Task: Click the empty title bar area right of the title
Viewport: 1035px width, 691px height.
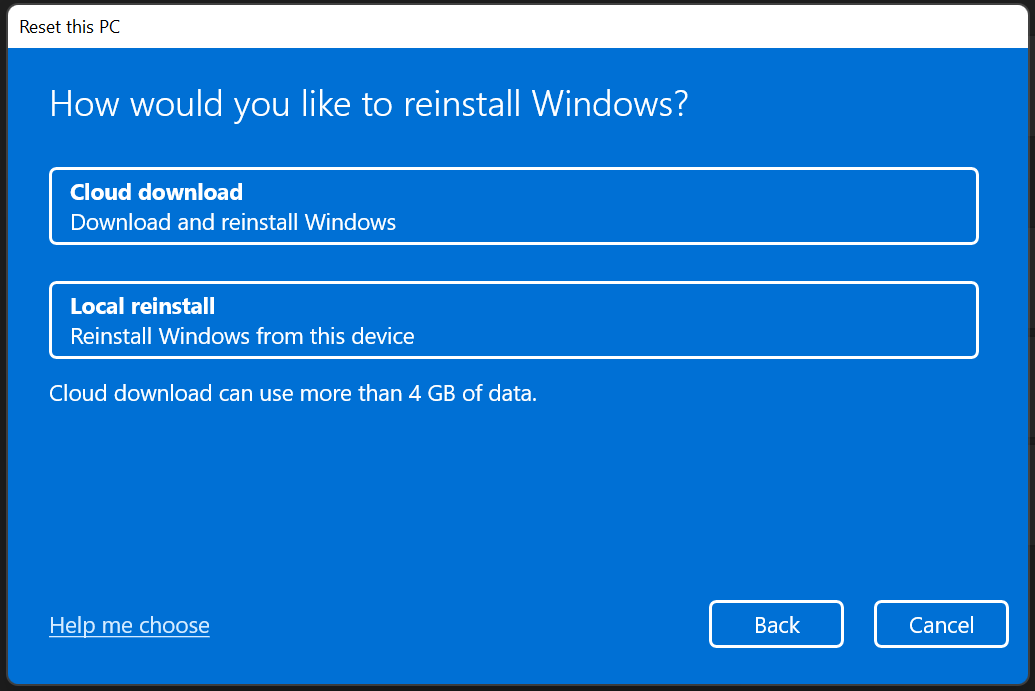Action: (600, 27)
